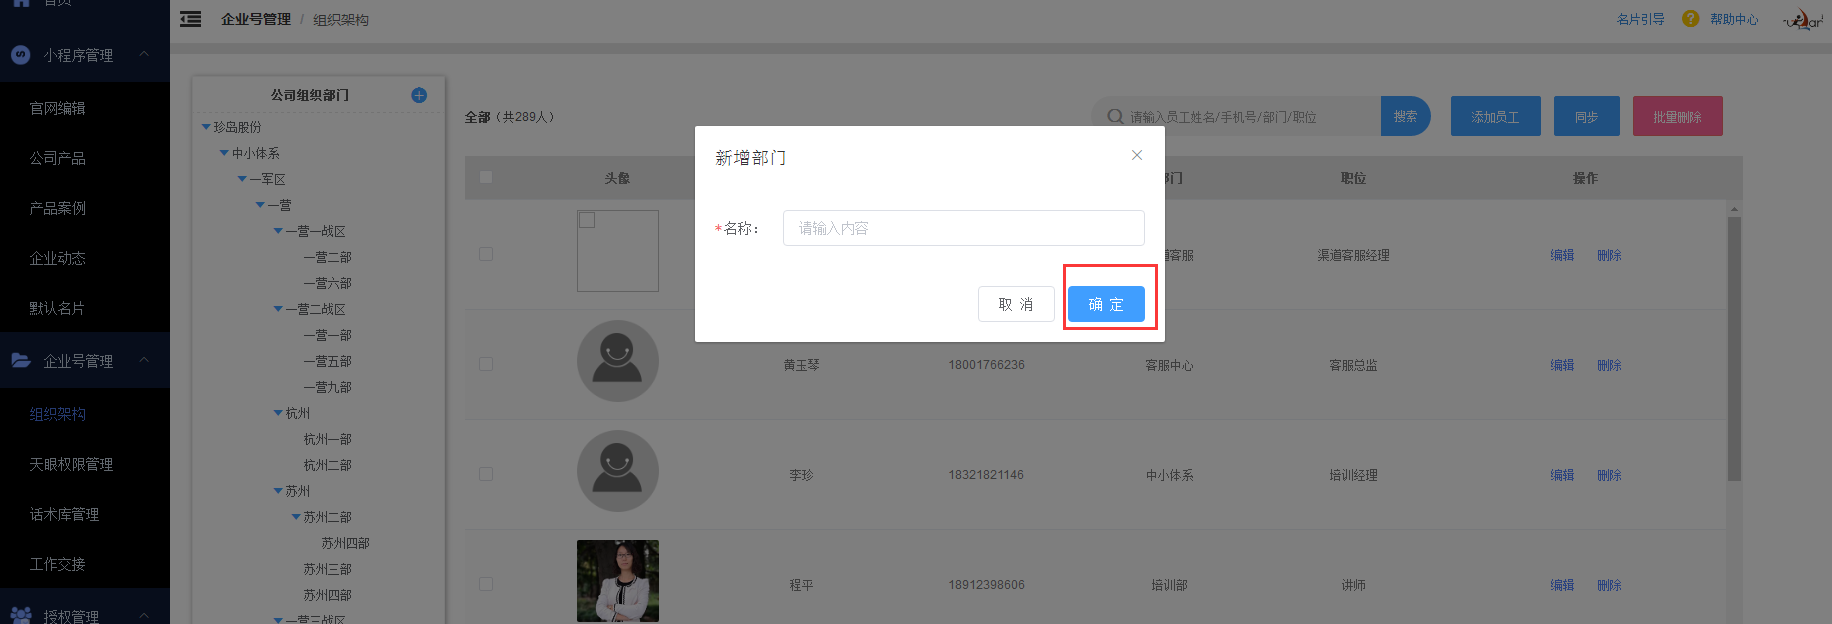
Task: Click the 名称 input field in the dialog
Action: (x=963, y=228)
